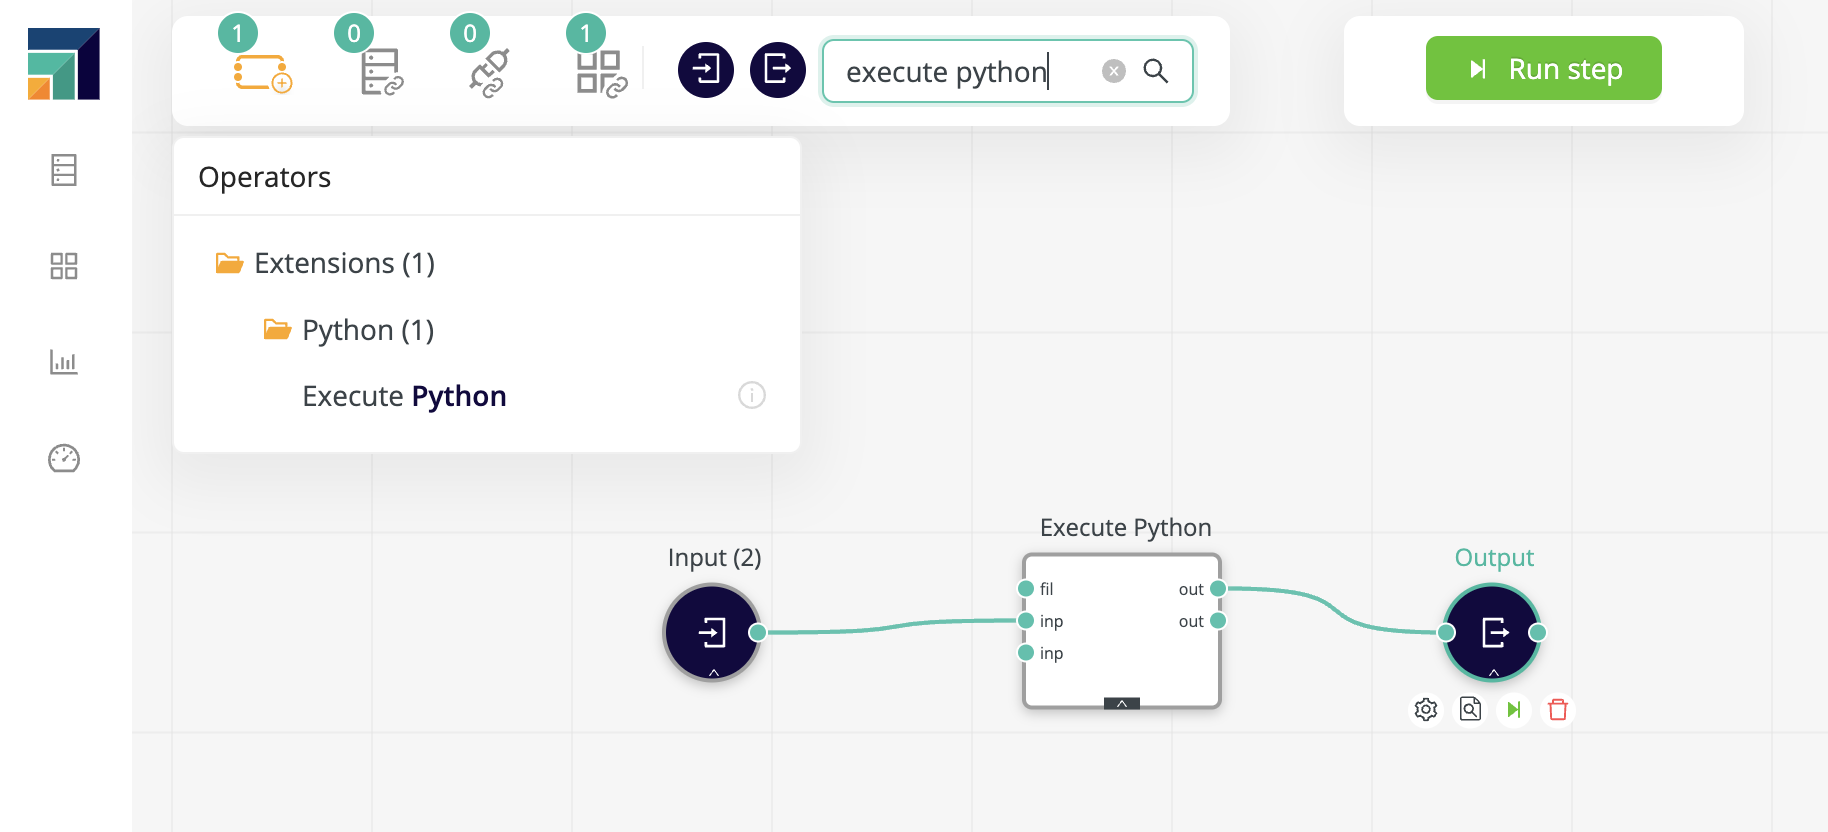This screenshot has width=1828, height=832.
Task: Add an Input node with the toolbar button
Action: pyautogui.click(x=706, y=70)
